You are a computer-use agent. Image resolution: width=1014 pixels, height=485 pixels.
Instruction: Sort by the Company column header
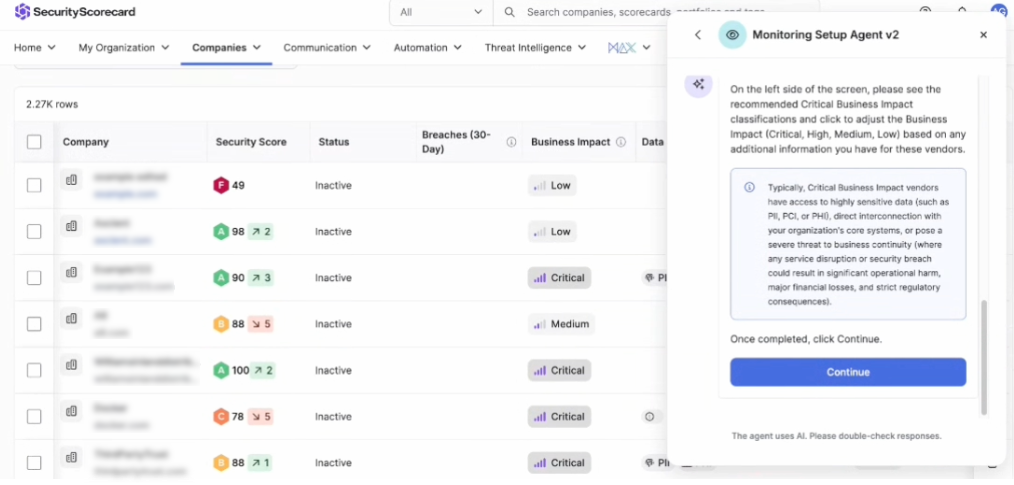click(x=85, y=142)
